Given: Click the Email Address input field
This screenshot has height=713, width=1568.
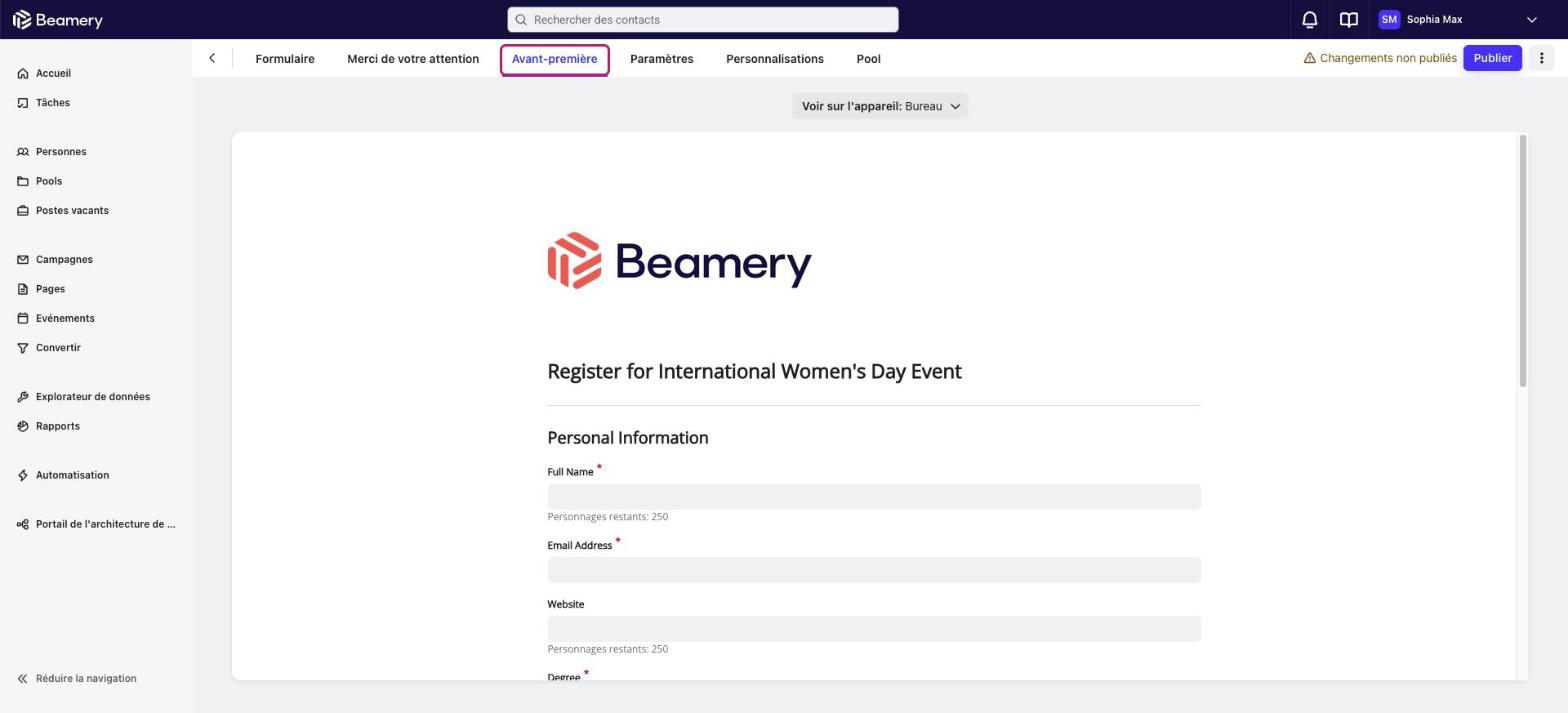Looking at the screenshot, I should point(874,570).
